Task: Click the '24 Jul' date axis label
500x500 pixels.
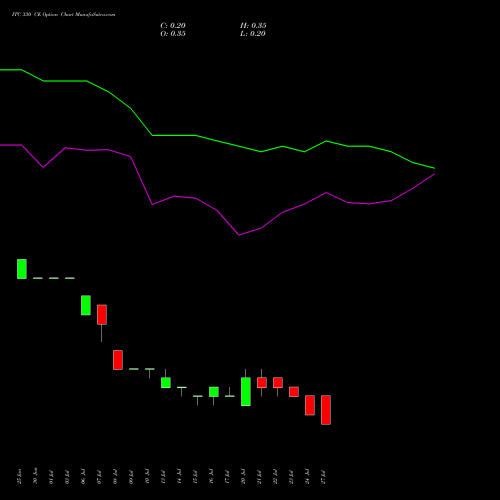Action: (307, 477)
